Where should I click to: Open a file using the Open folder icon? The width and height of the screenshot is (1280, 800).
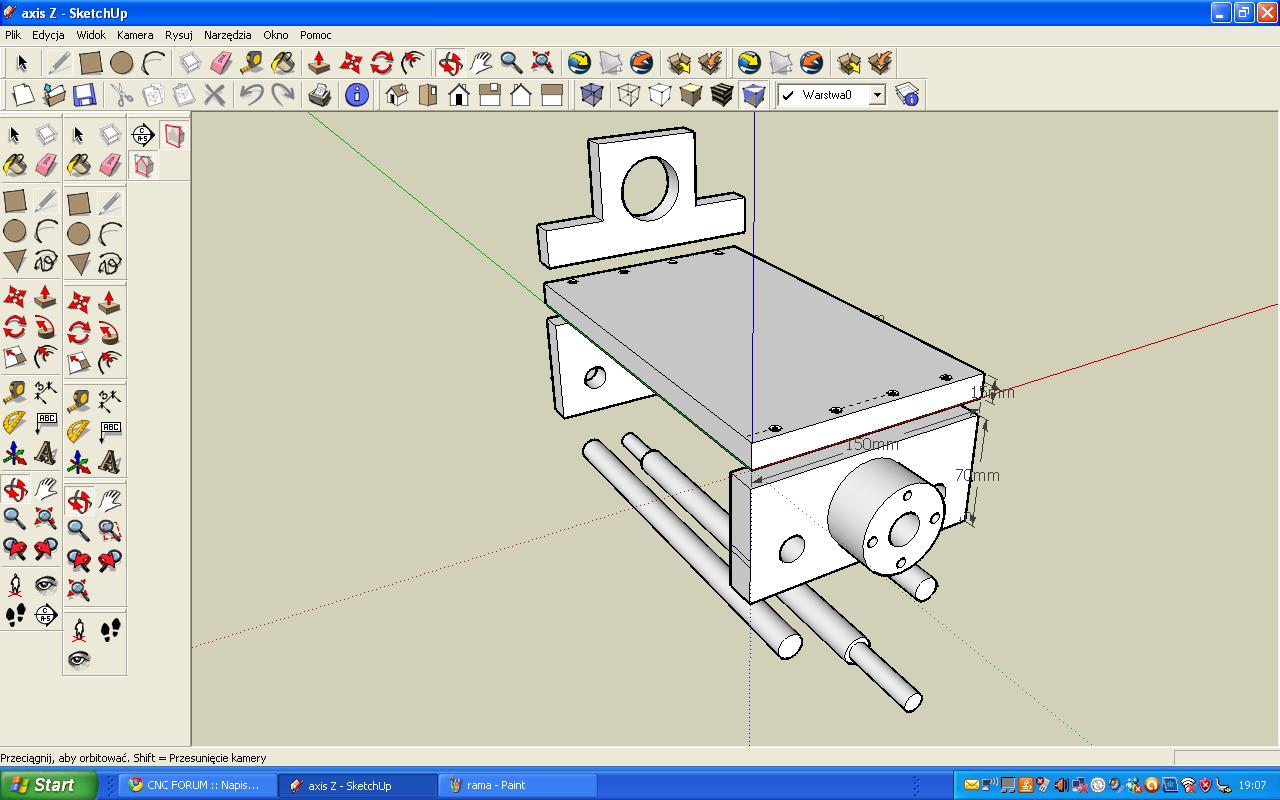54,95
